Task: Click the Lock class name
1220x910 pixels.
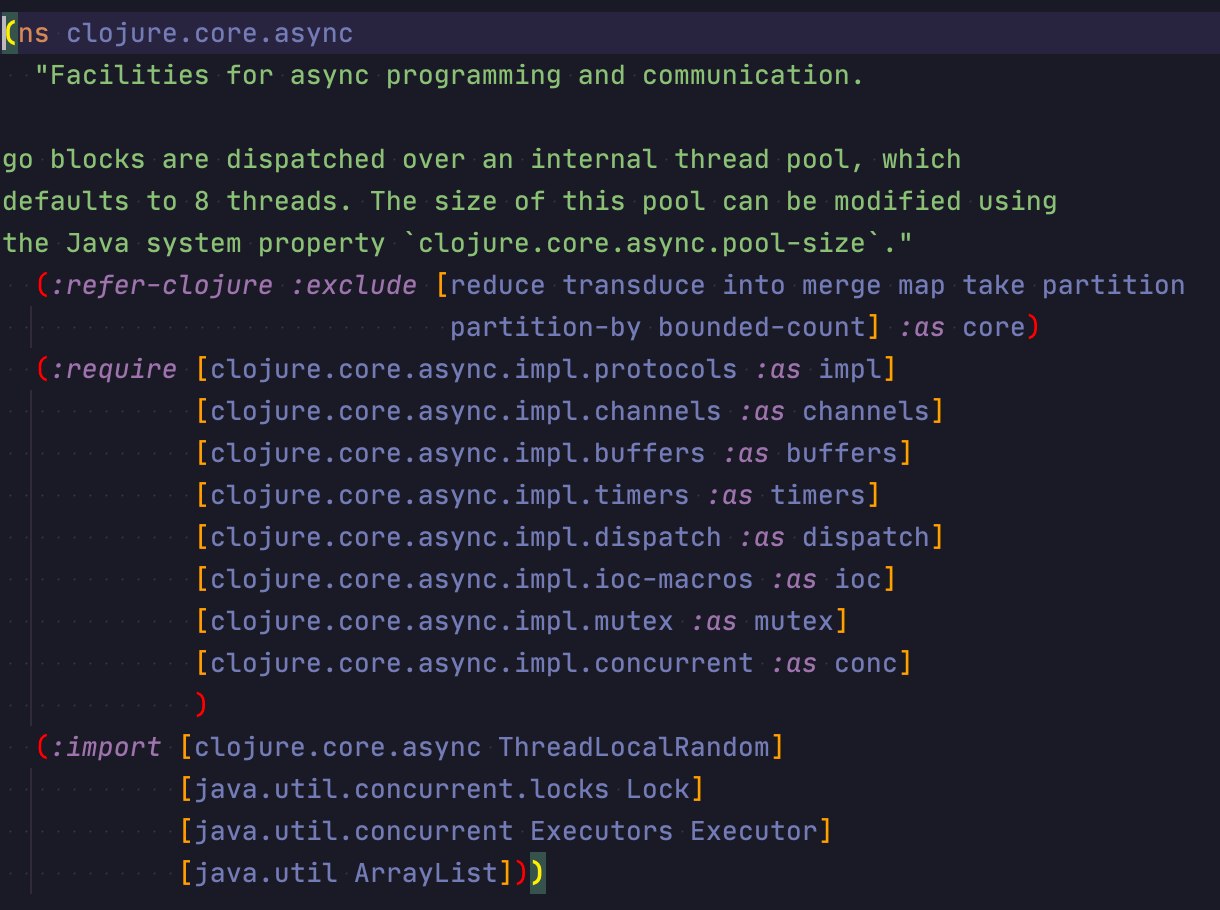Action: [658, 789]
